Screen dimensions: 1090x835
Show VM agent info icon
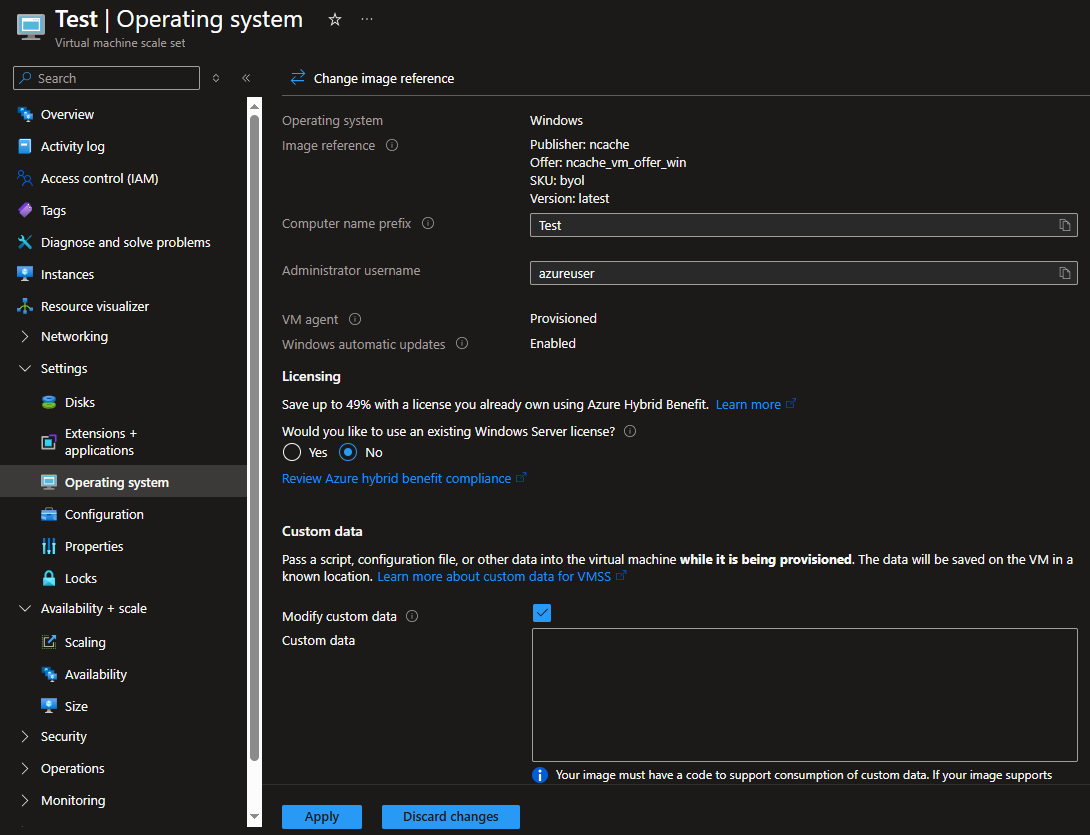click(355, 319)
